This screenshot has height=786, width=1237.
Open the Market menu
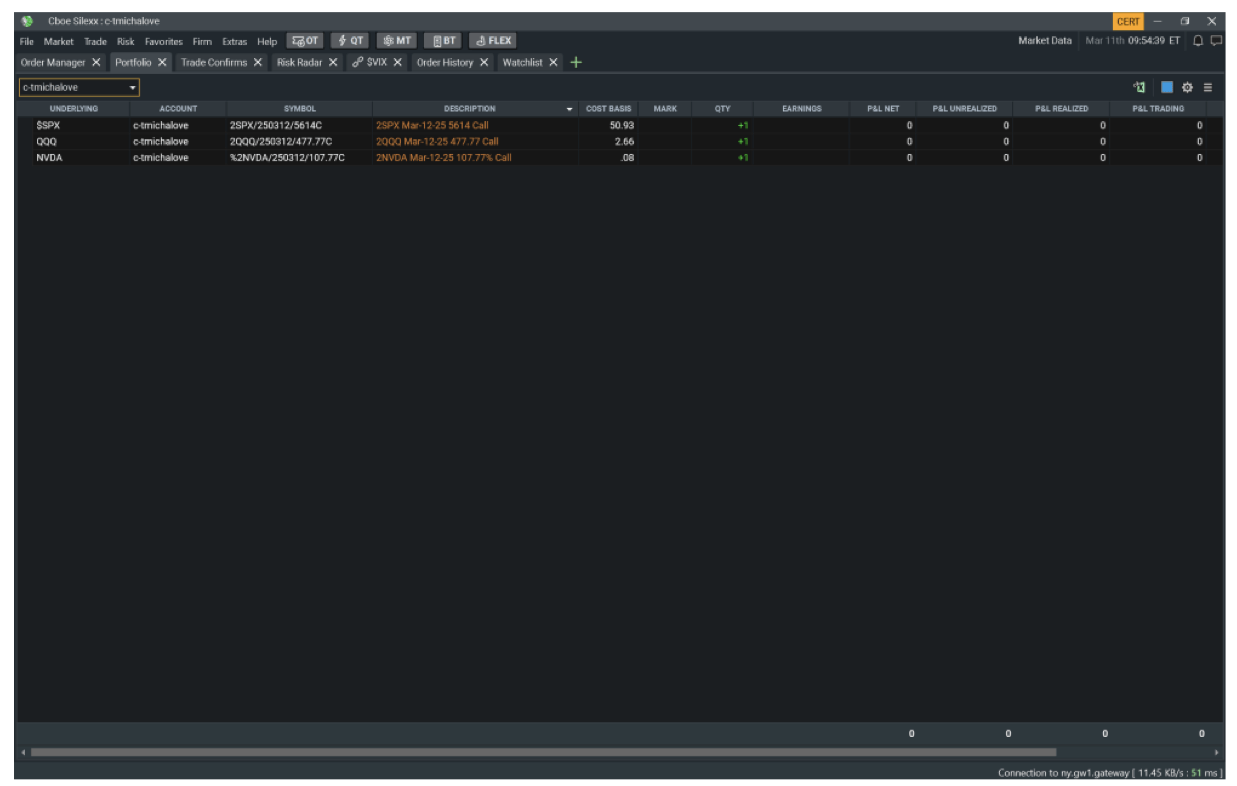(59, 41)
